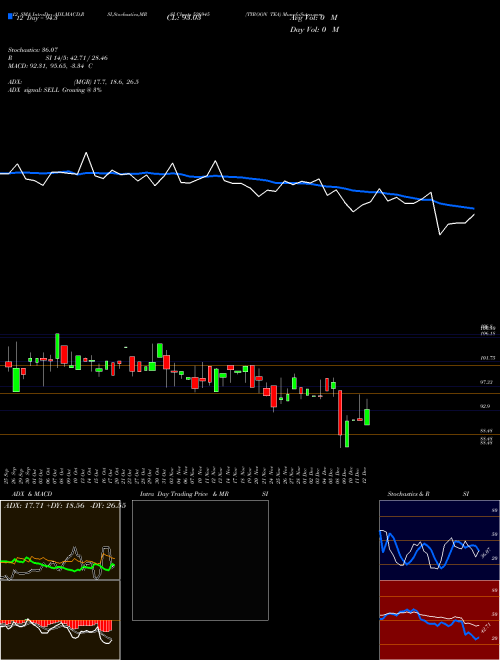This screenshot has height=660, width=500.
Task: Click the tallest green candle near 07 Oct
Action: pyautogui.click(x=57, y=346)
